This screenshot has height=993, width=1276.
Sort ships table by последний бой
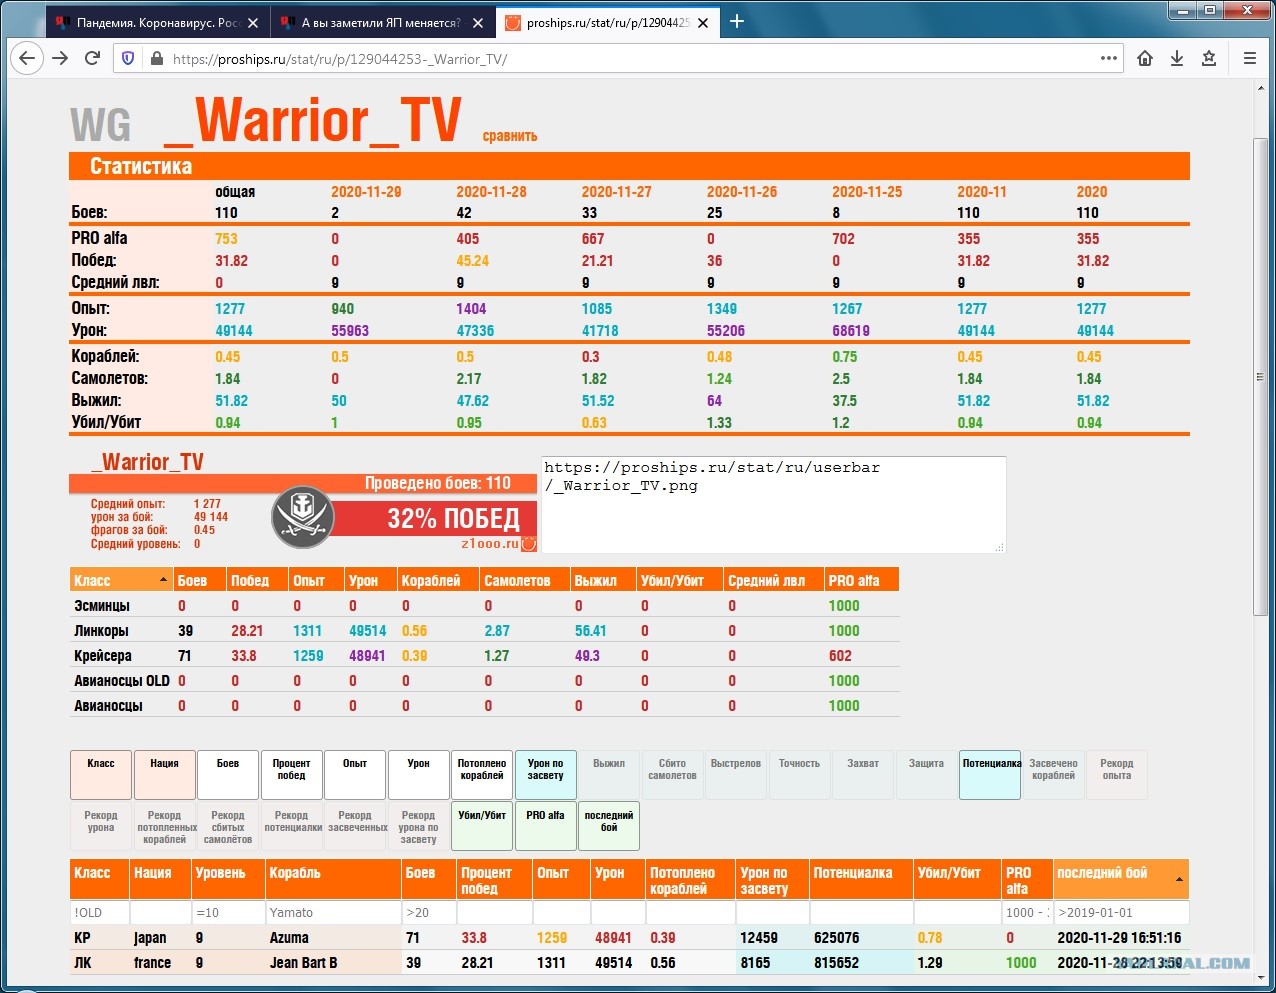pos(1120,880)
